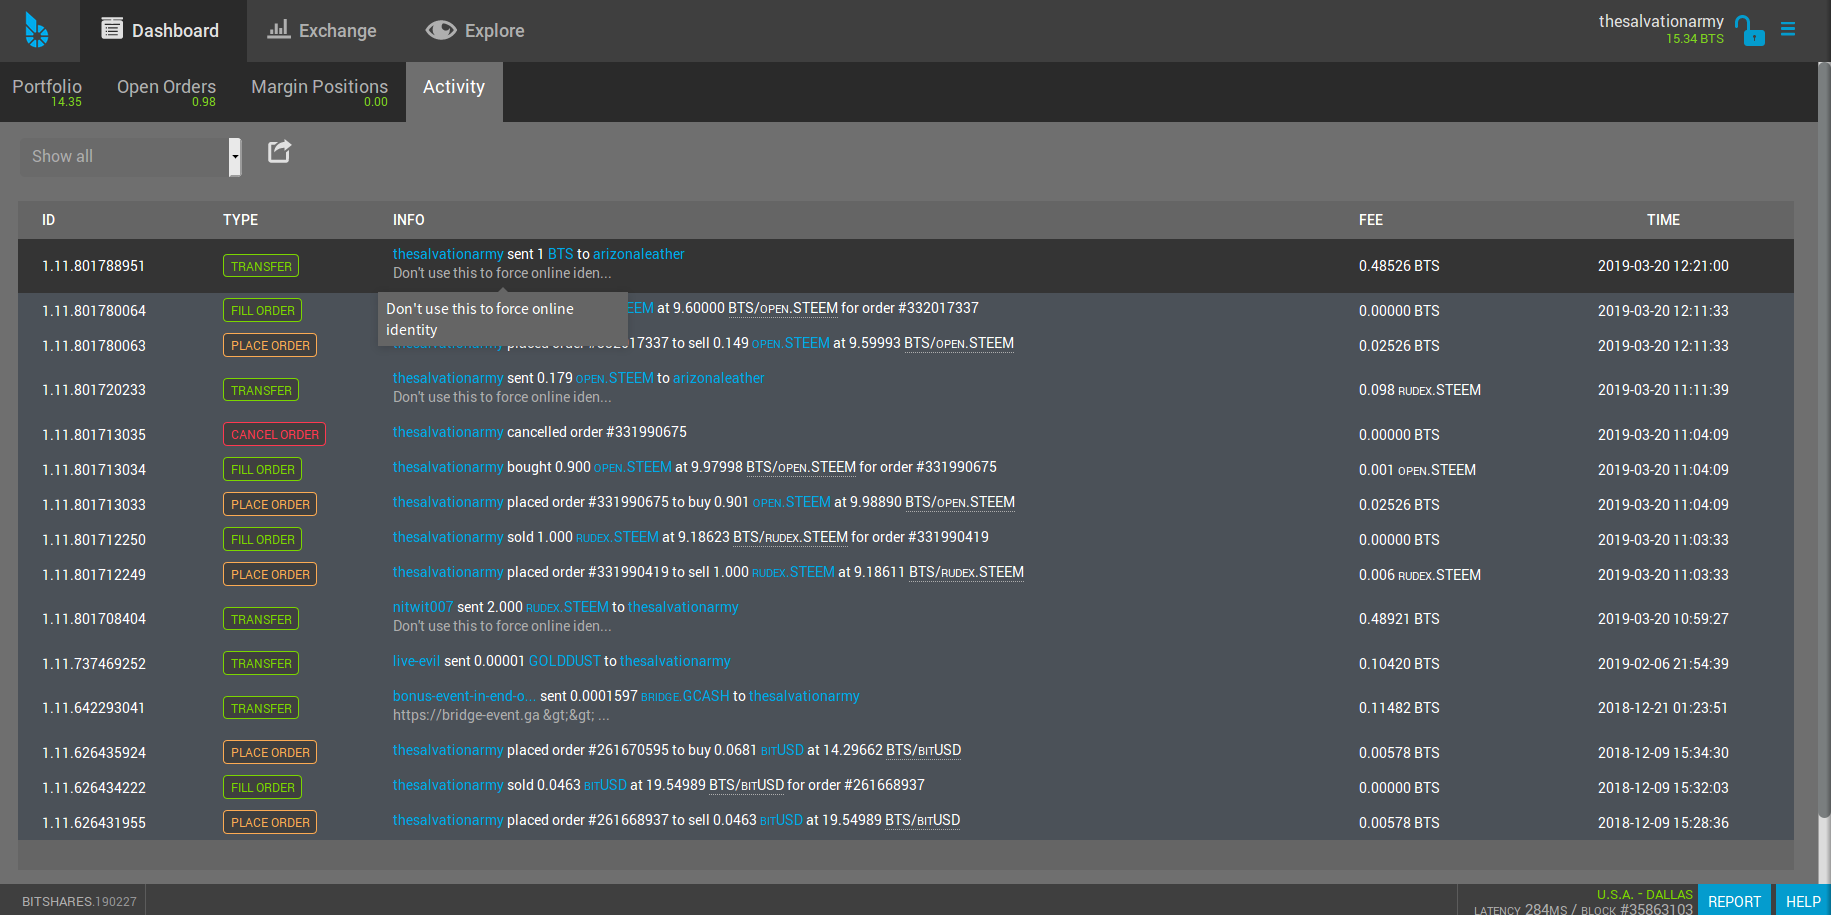Go to the Dashboard menu
The width and height of the screenshot is (1831, 915).
[163, 31]
